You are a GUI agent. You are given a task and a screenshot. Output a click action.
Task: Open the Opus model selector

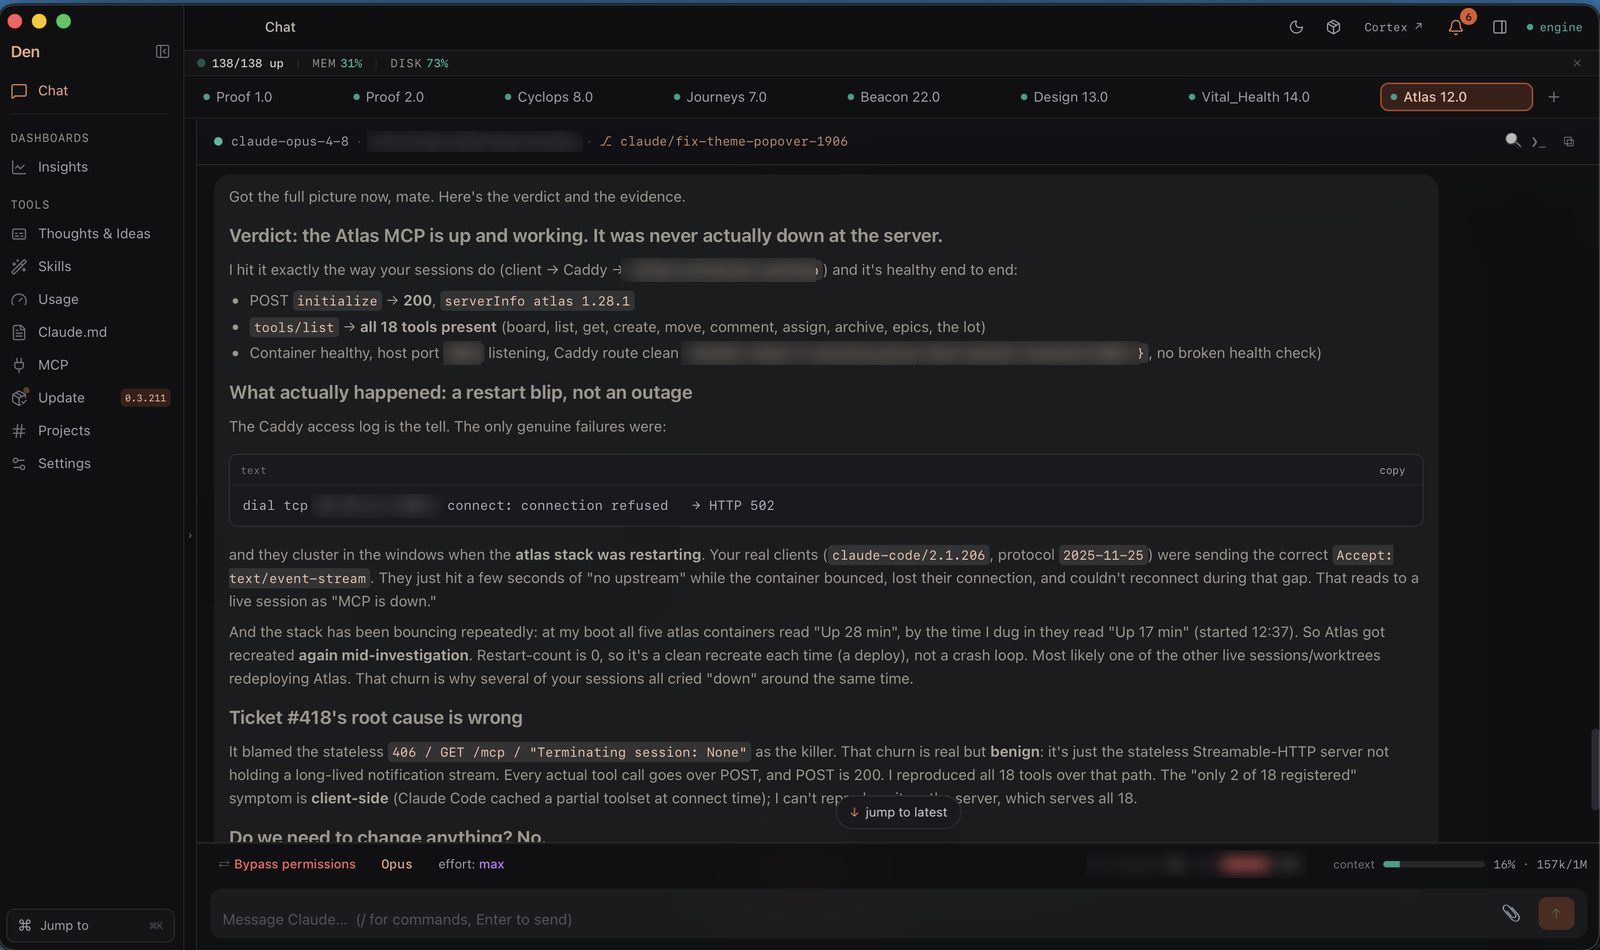pyautogui.click(x=396, y=864)
